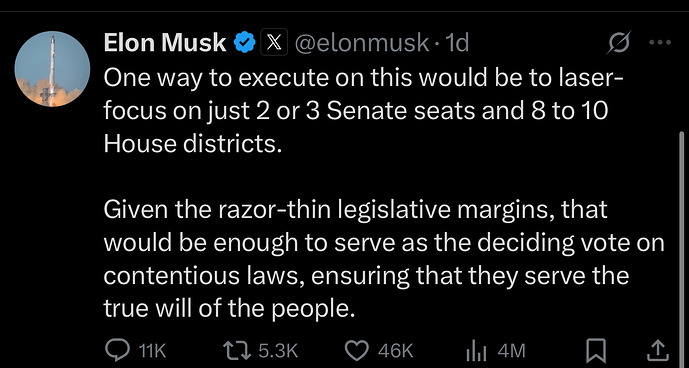This screenshot has height=368, width=689.
Task: Open the @elonmusk handle link
Action: coord(361,43)
